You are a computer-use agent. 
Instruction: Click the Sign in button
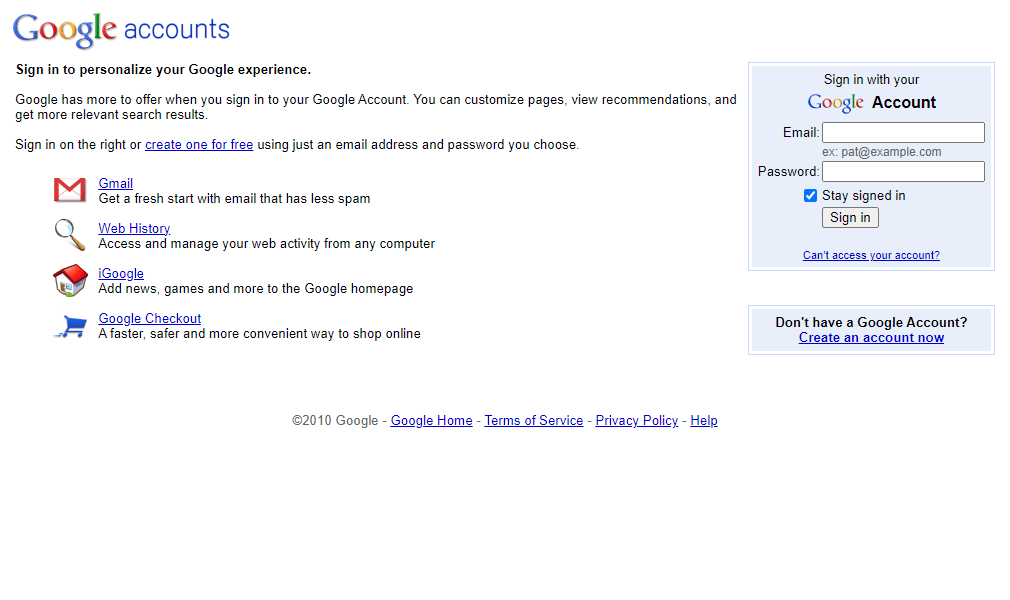pyautogui.click(x=850, y=218)
